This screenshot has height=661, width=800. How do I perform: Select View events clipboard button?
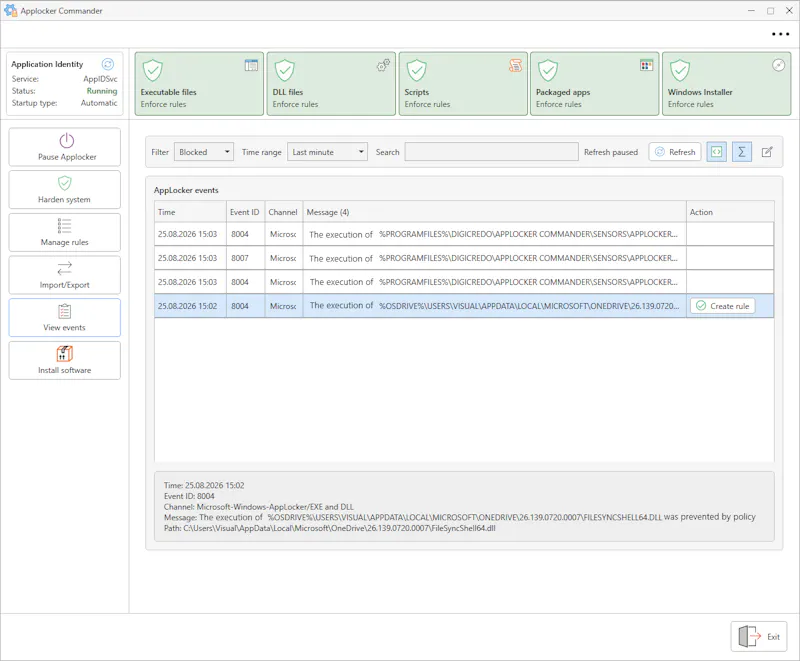[x=65, y=318]
